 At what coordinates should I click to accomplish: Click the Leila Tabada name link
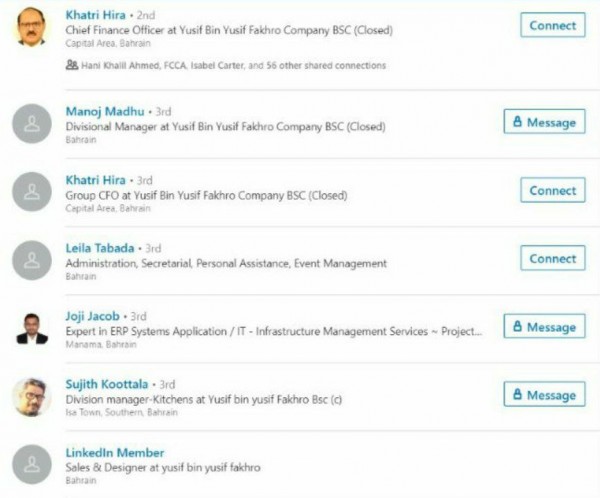99,248
